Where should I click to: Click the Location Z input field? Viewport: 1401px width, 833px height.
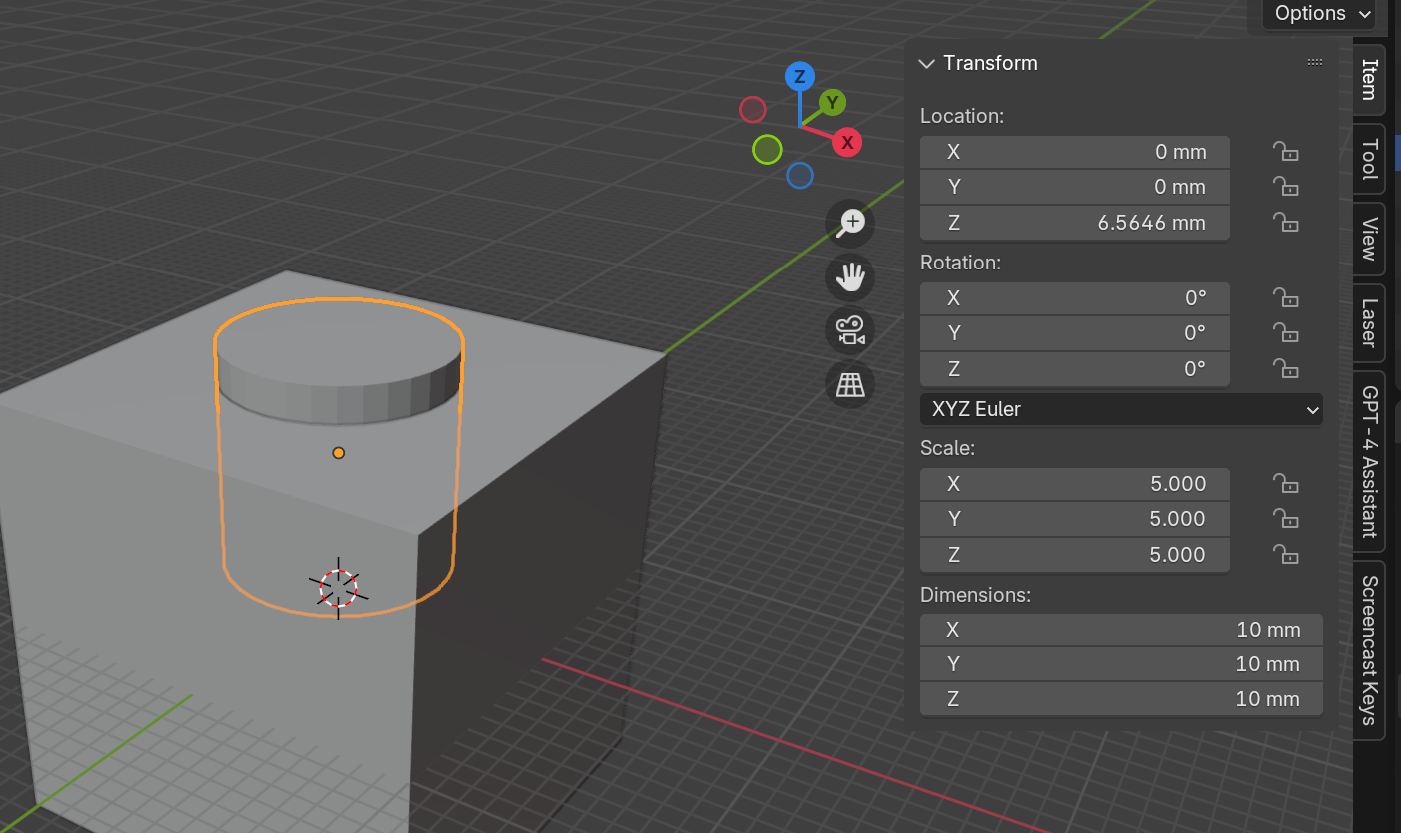coord(1075,223)
